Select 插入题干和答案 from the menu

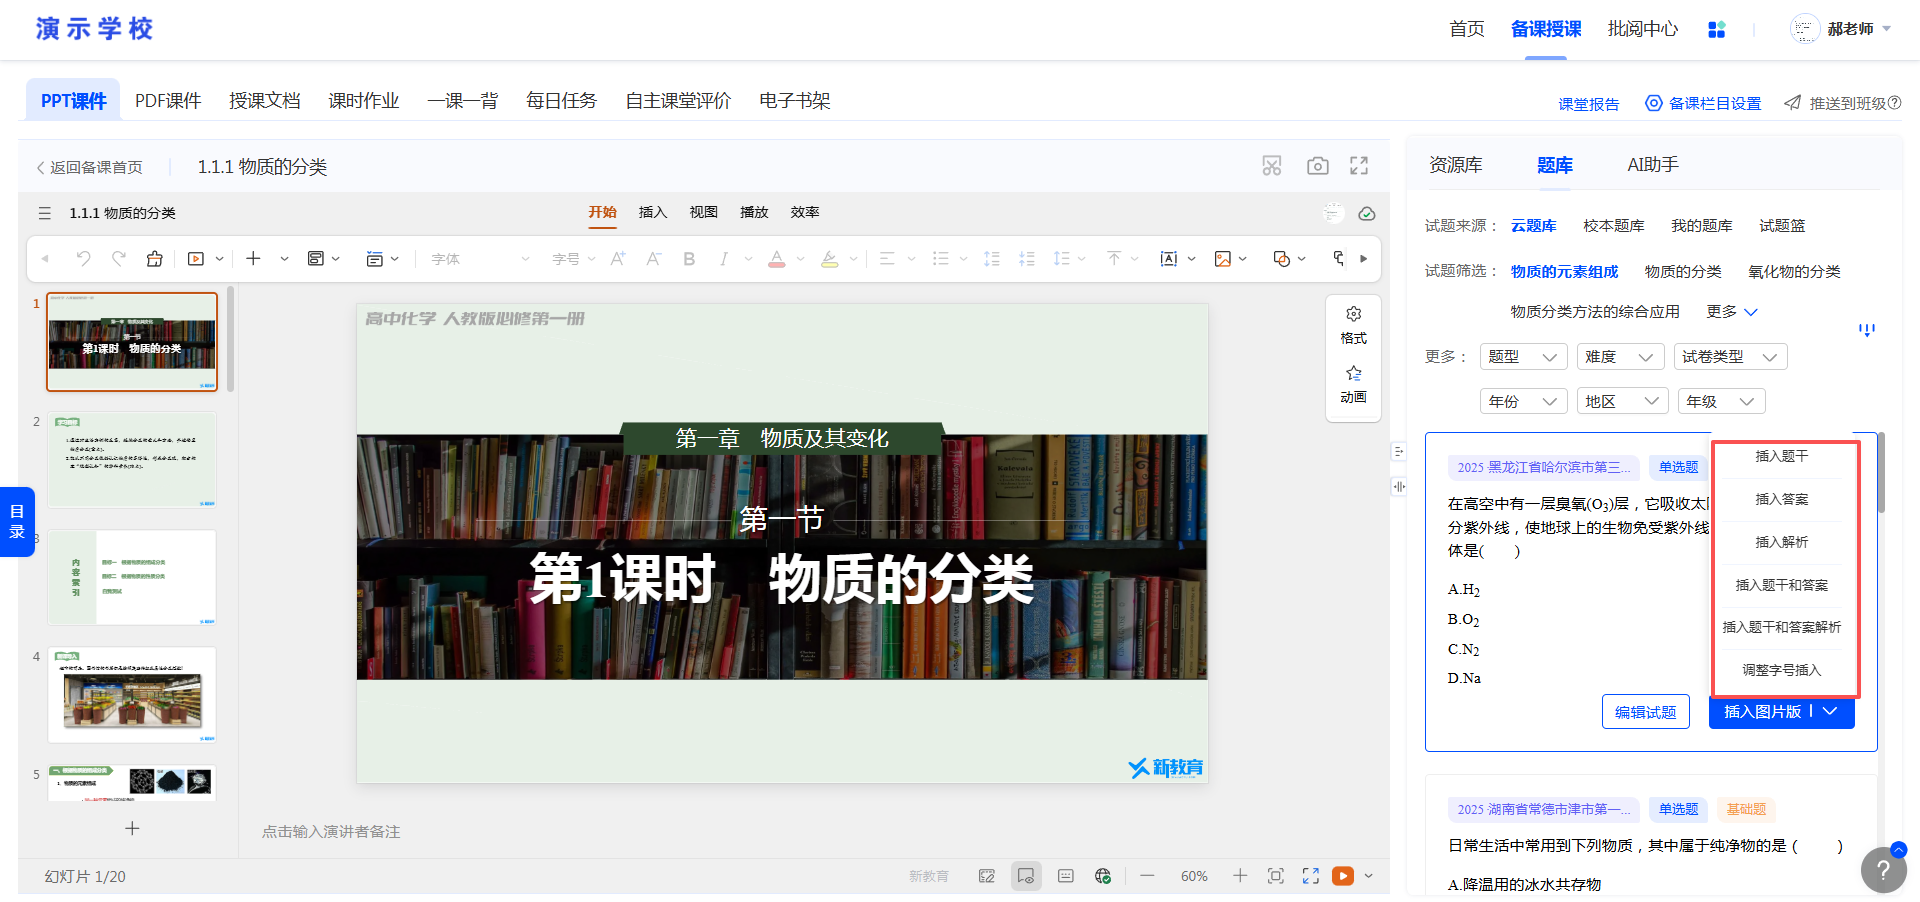point(1781,585)
